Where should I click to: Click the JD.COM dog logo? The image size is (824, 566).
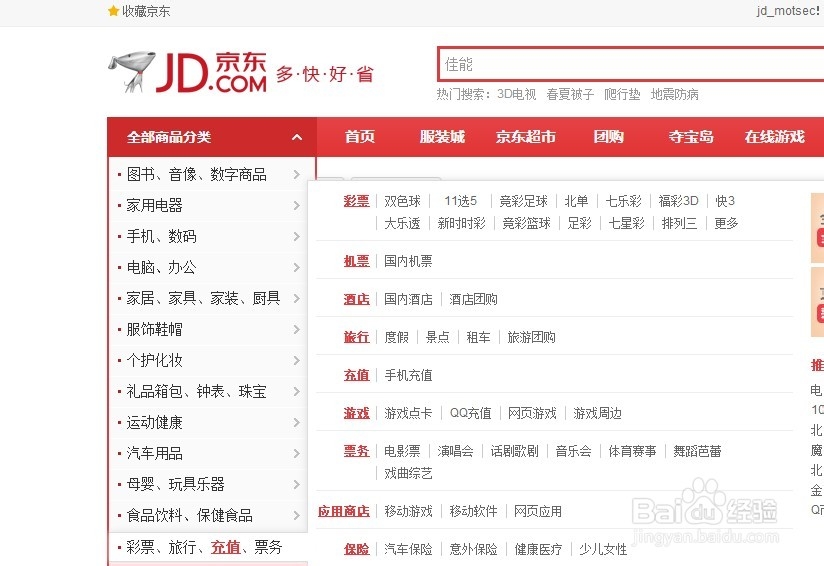coord(188,72)
